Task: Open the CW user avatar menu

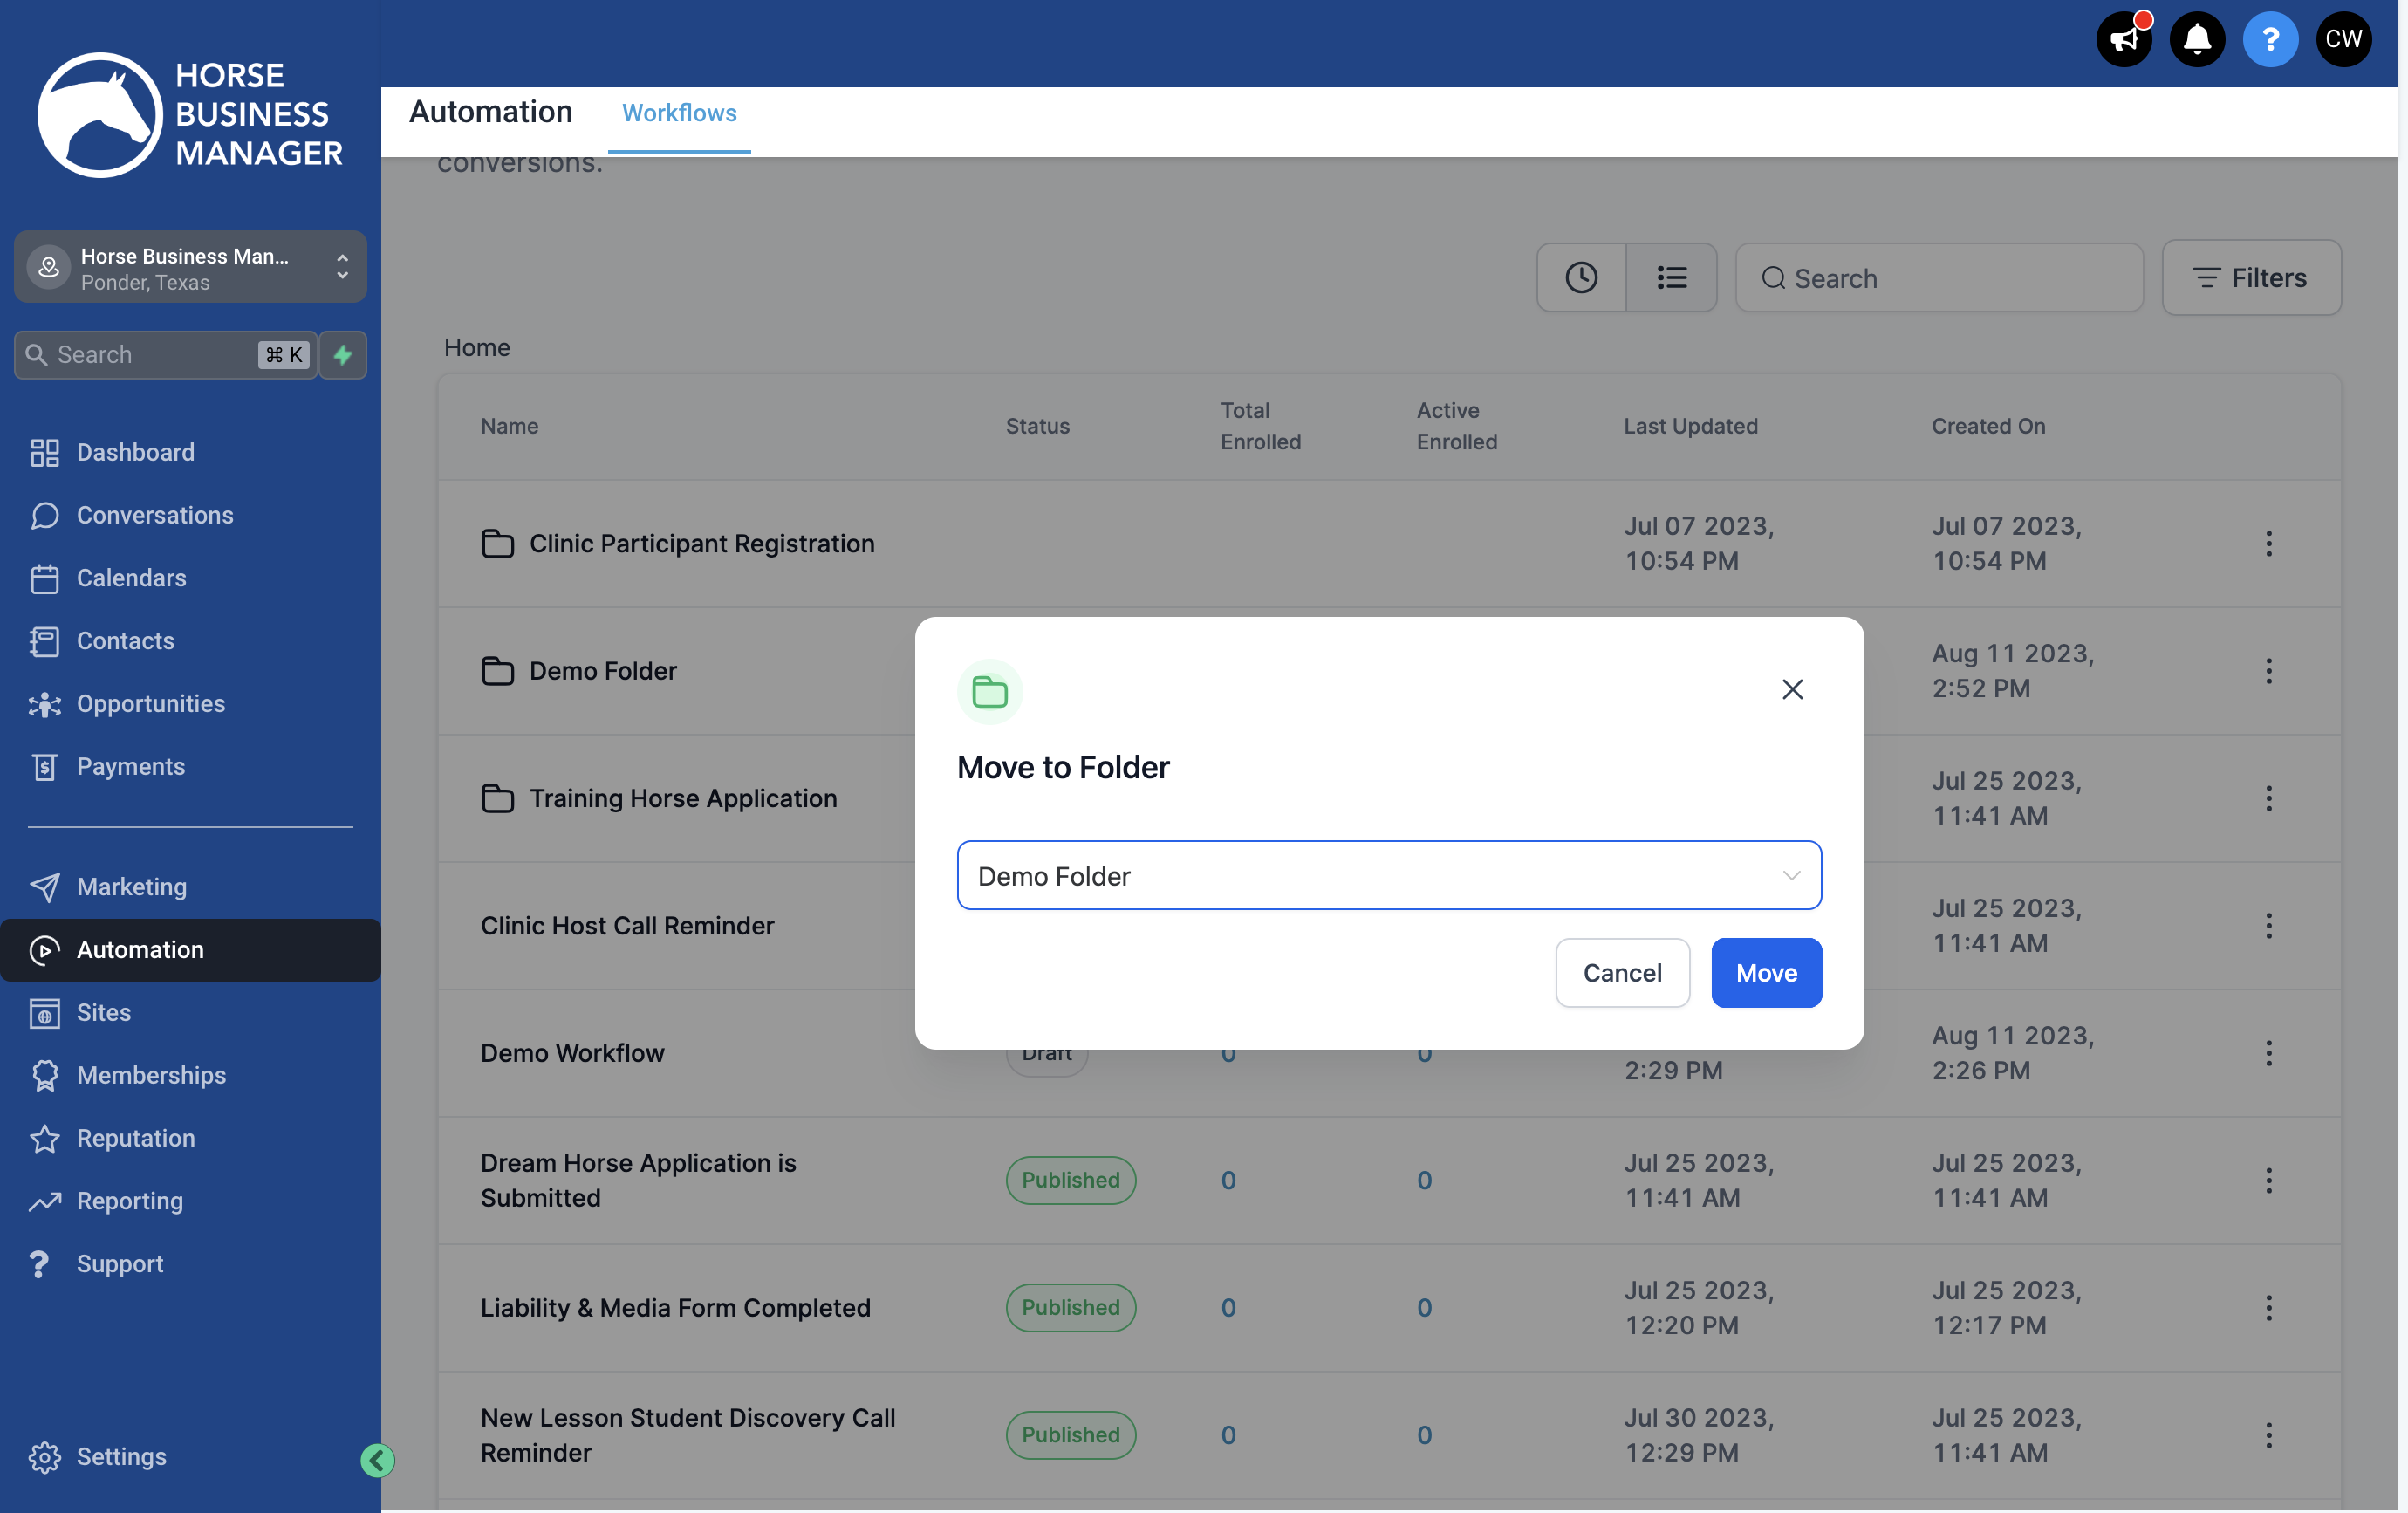Action: click(x=2343, y=39)
